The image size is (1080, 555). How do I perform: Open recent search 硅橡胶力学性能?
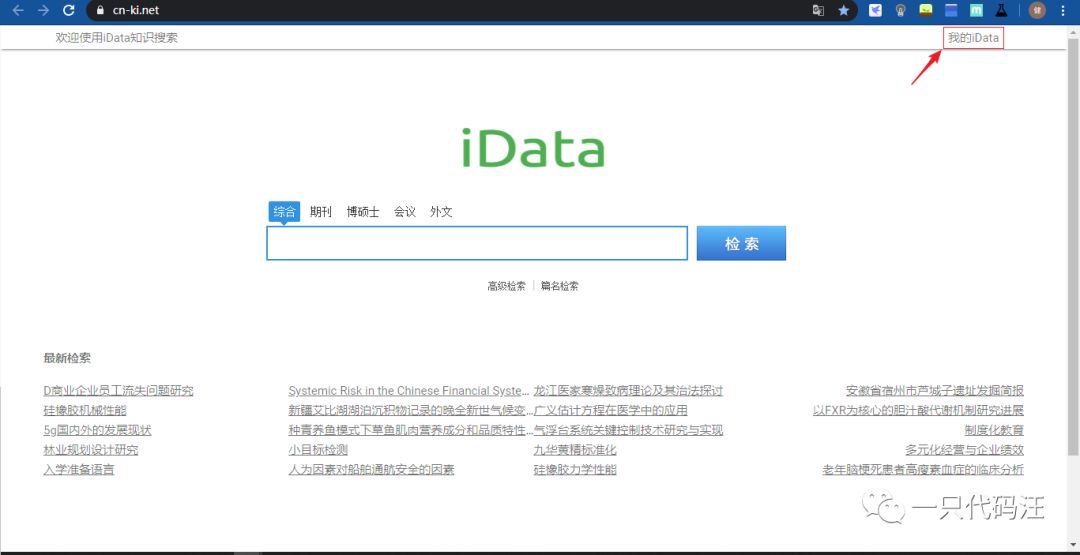(575, 470)
